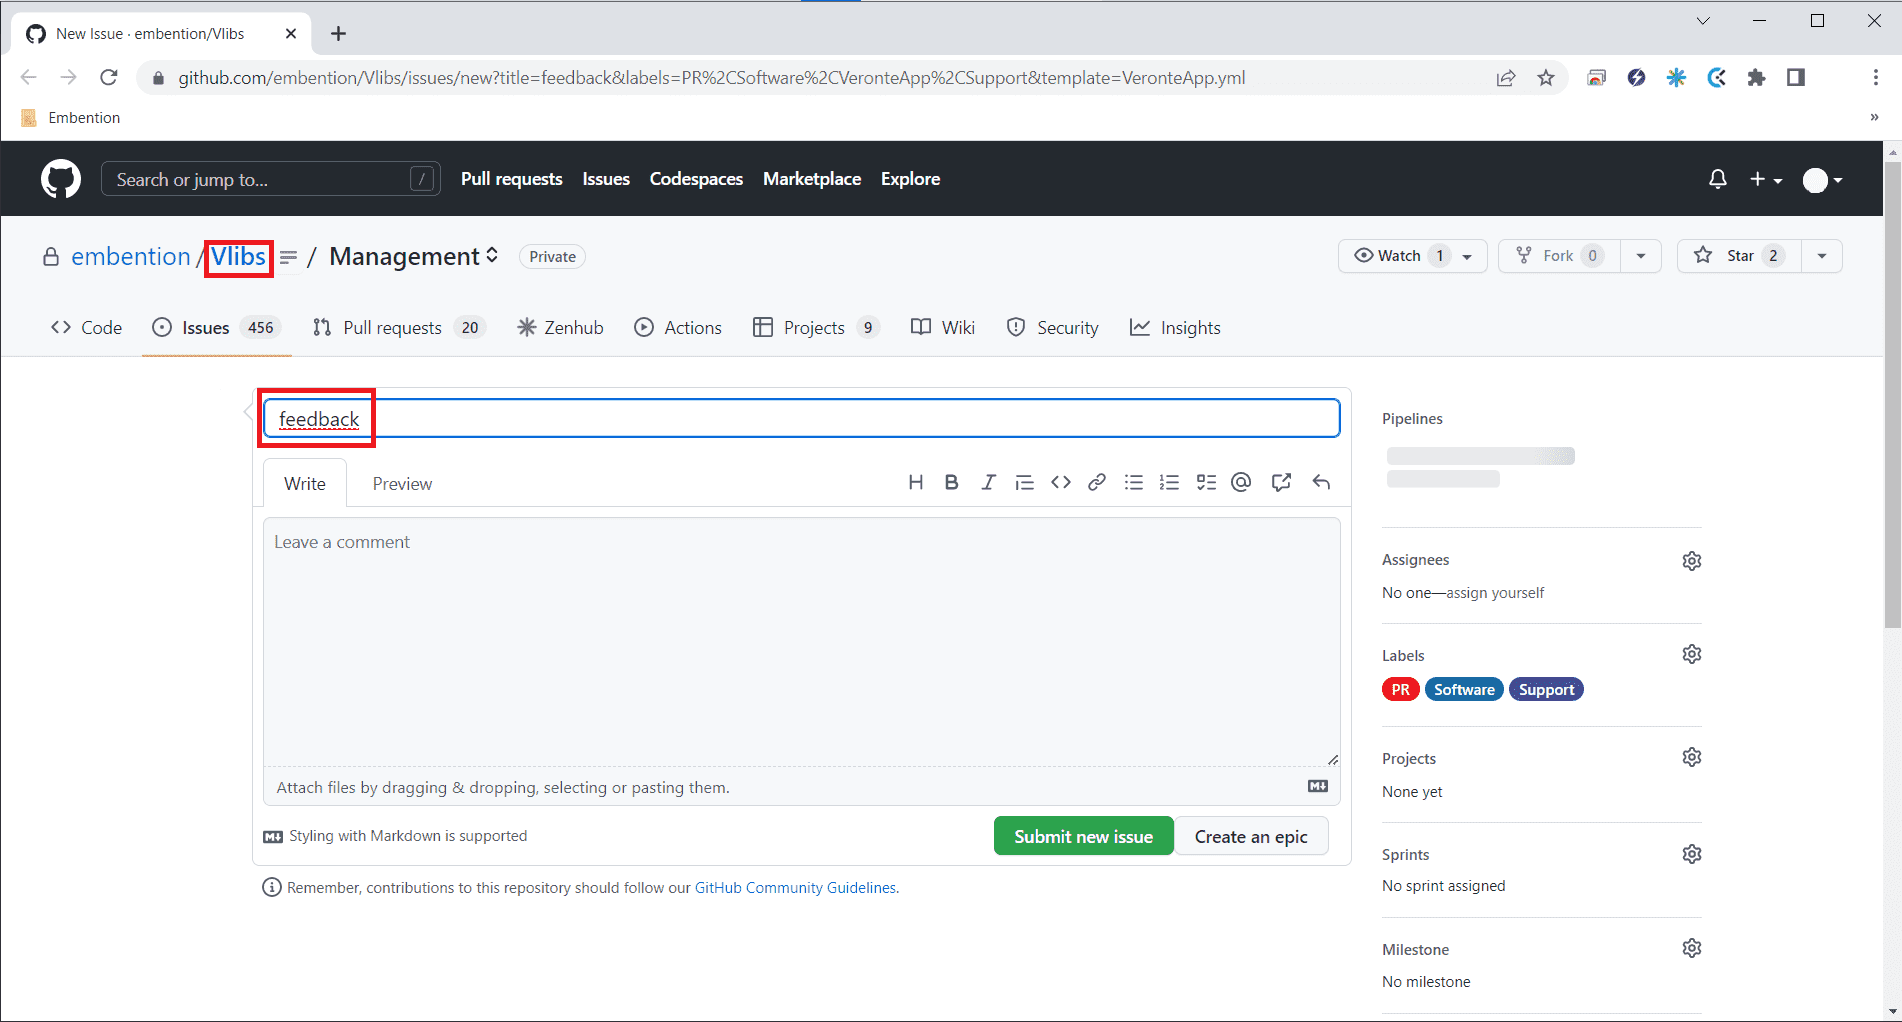Click the GitHub Octocat logo
Image resolution: width=1902 pixels, height=1022 pixels.
pos(61,179)
